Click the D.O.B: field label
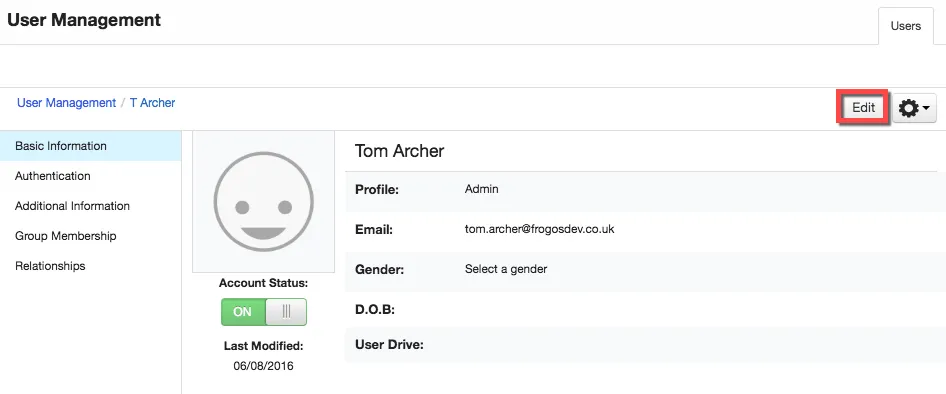Image resolution: width=946 pixels, height=394 pixels. [x=375, y=310]
